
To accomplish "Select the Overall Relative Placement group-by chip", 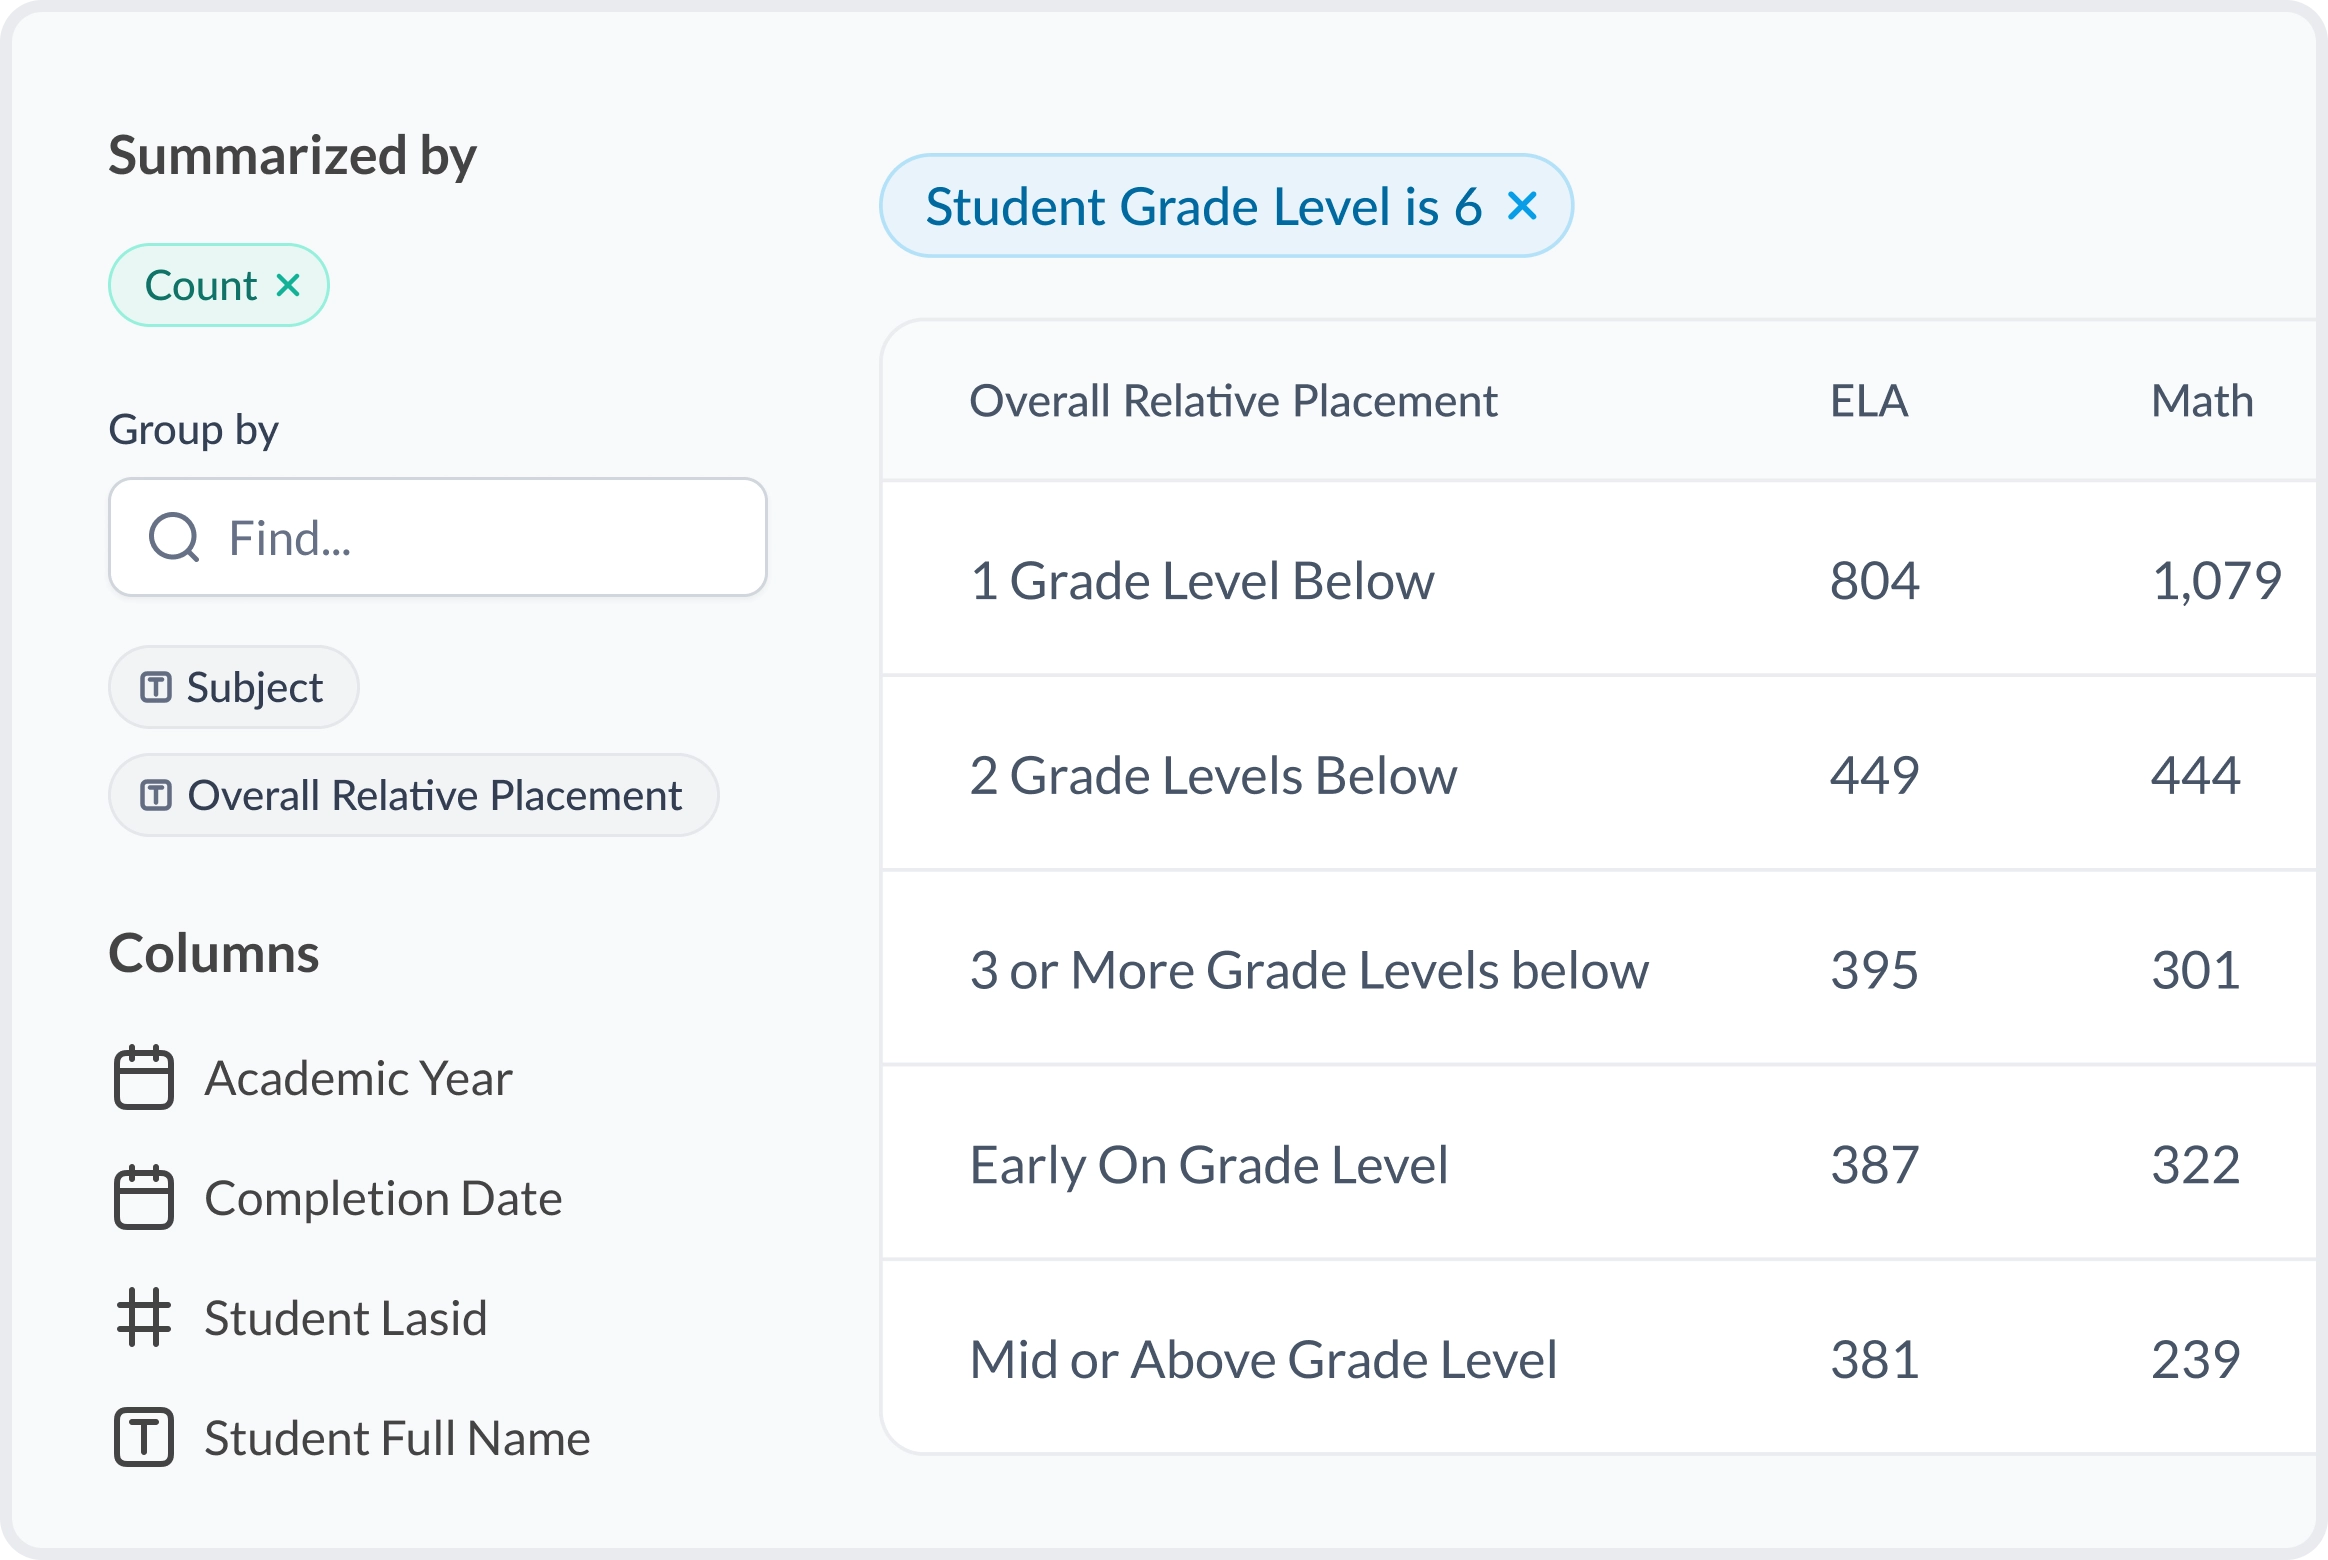I will pyautogui.click(x=414, y=796).
